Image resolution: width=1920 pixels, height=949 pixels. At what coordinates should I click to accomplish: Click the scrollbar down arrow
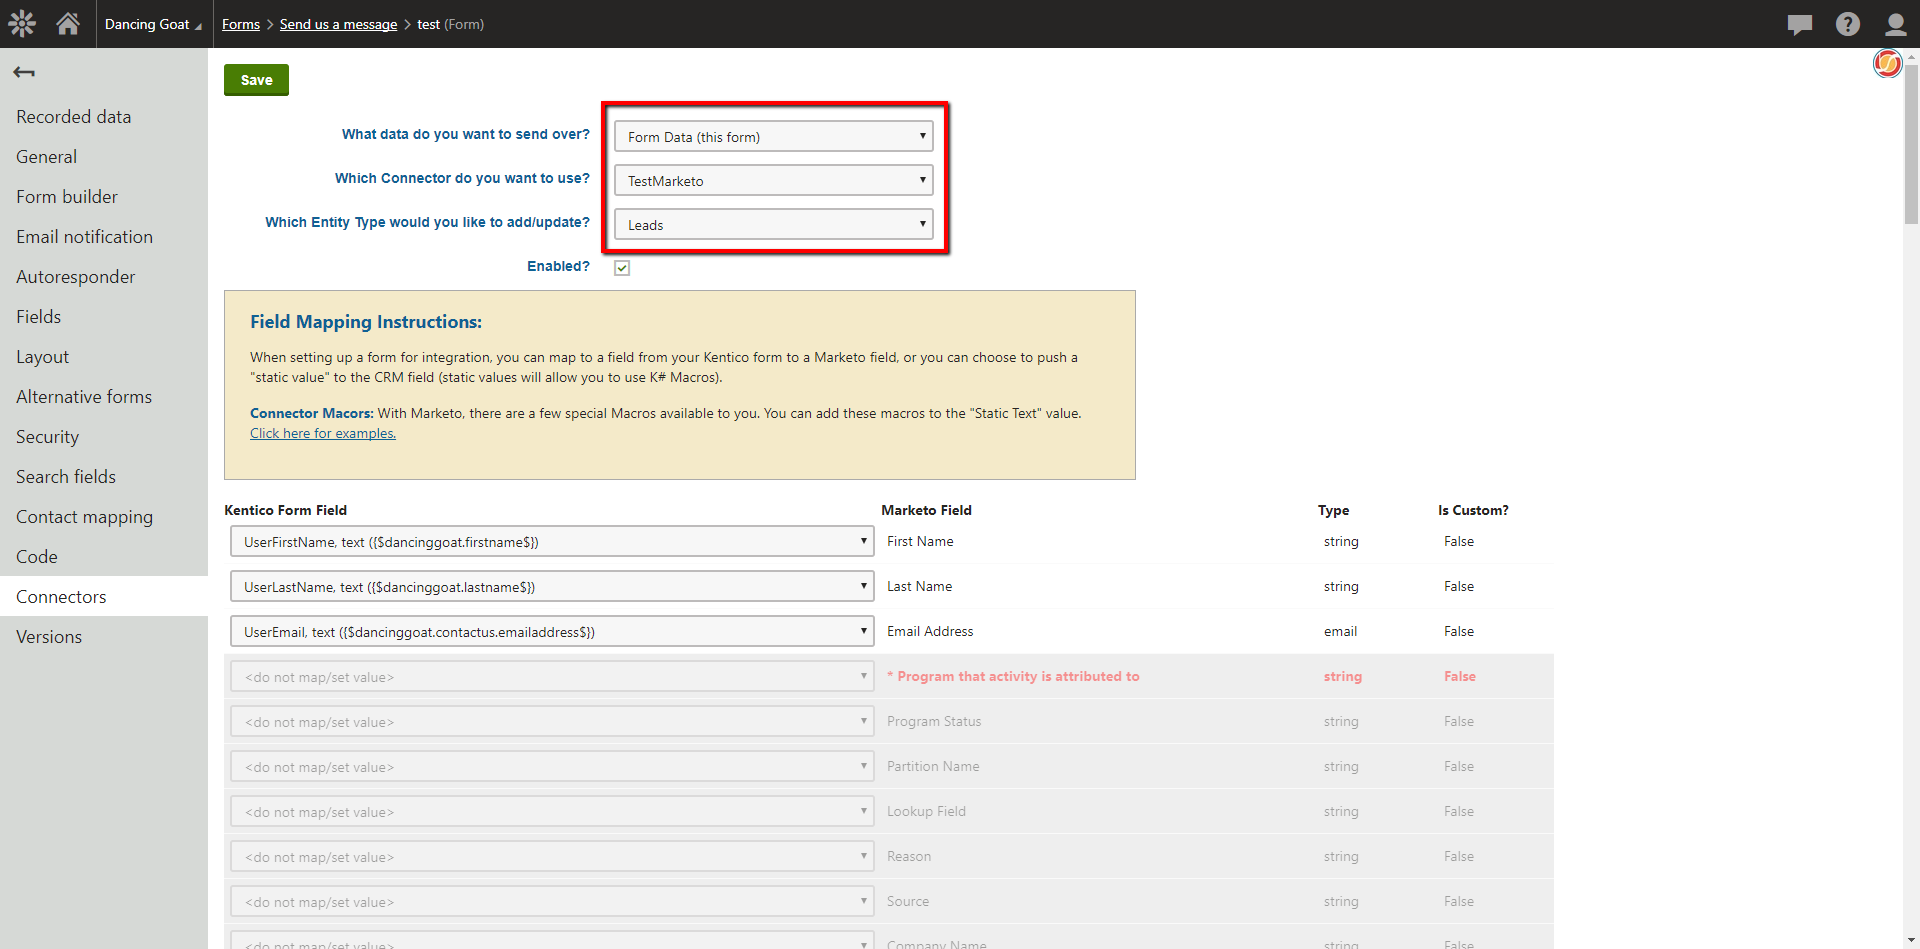point(1911,941)
